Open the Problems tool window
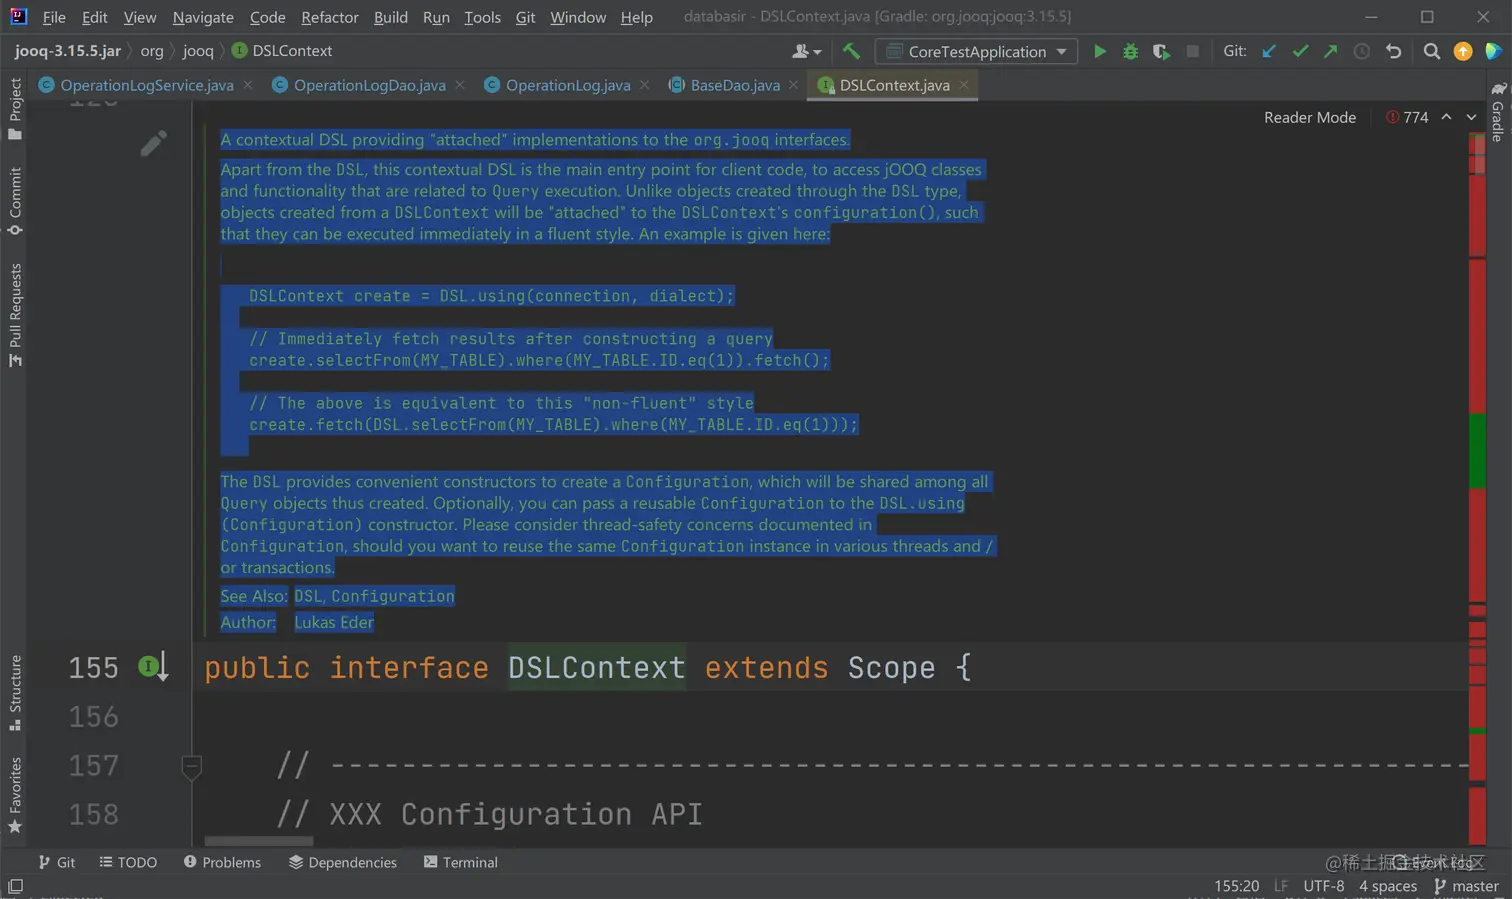This screenshot has height=899, width=1512. 222,862
